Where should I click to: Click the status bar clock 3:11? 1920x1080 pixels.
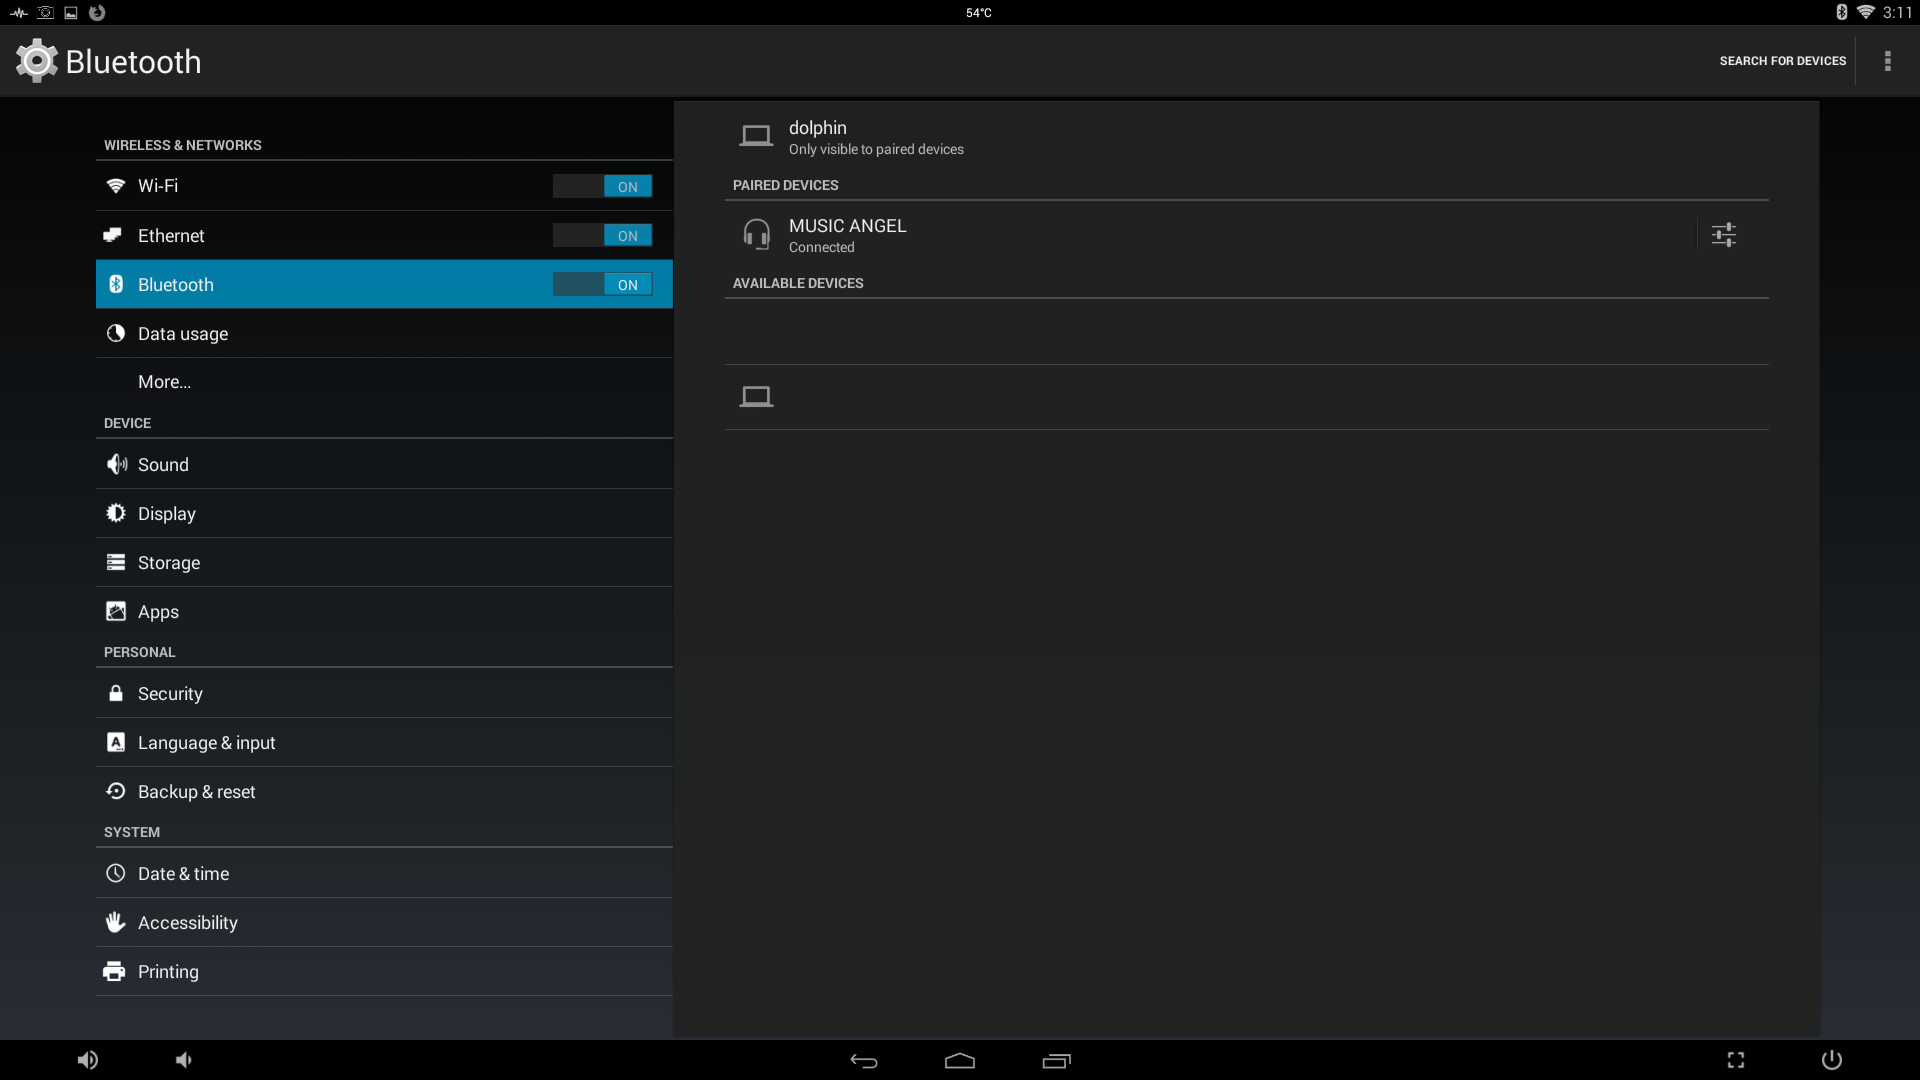coord(1897,12)
